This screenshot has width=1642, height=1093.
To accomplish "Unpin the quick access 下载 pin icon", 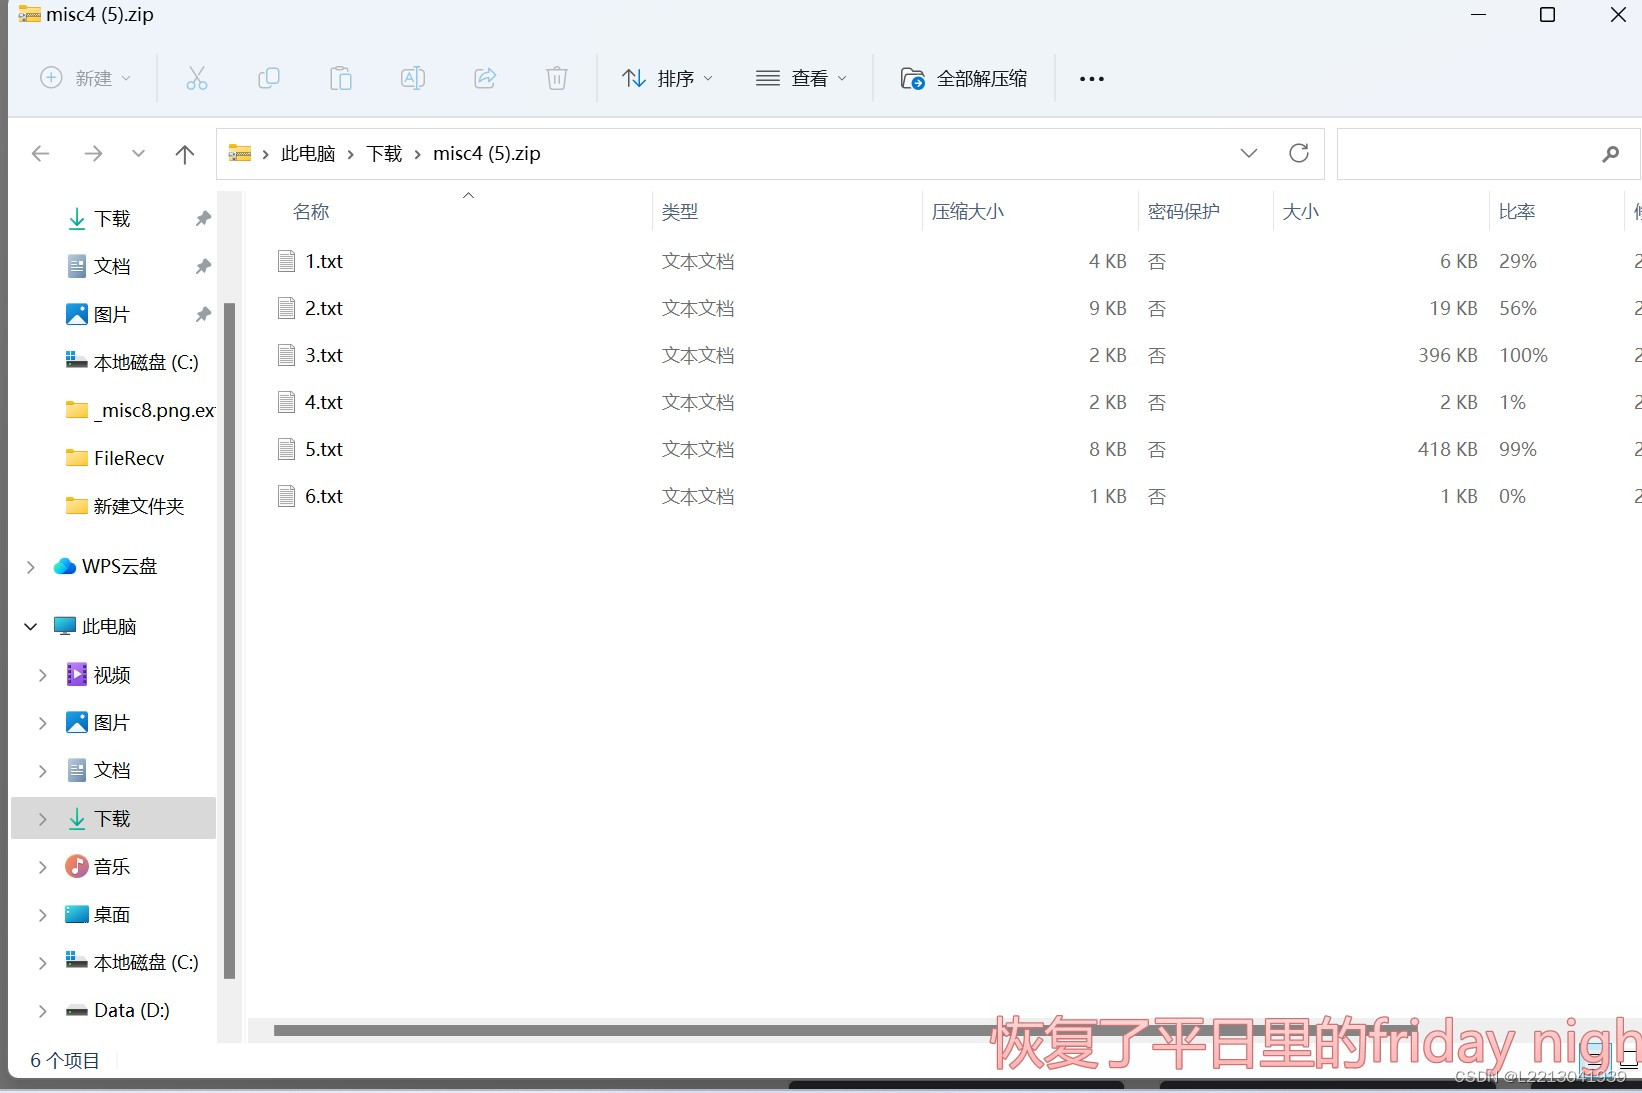I will pos(203,218).
